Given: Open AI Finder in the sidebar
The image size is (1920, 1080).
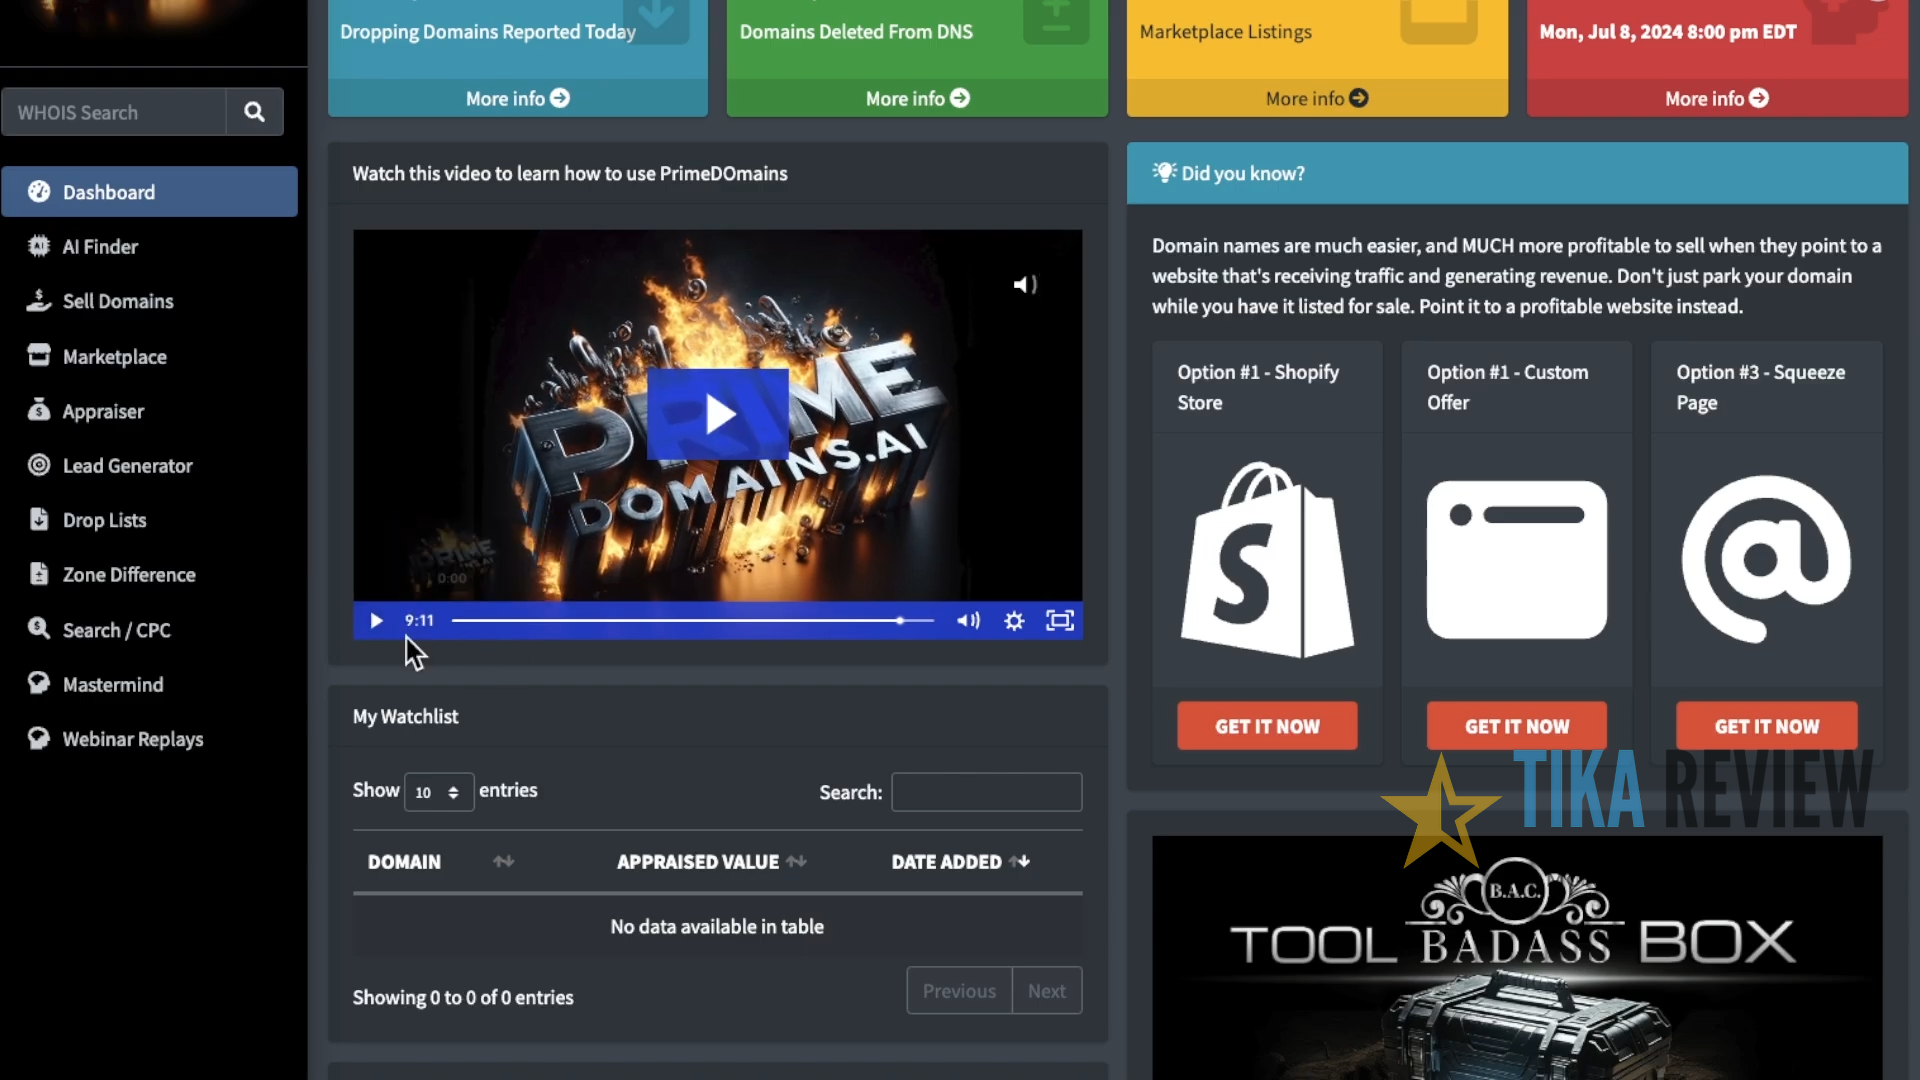Looking at the screenshot, I should point(100,247).
